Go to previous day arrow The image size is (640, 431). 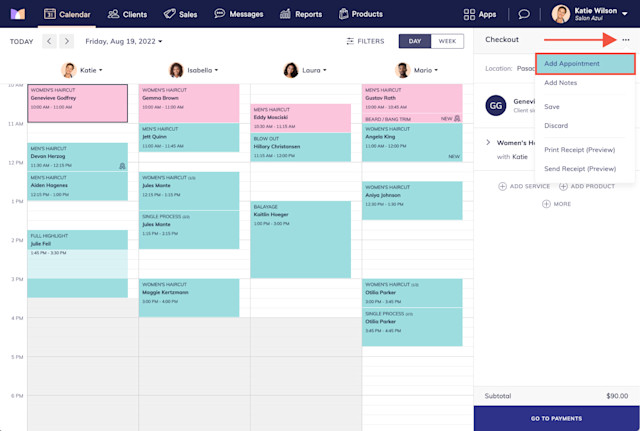pyautogui.click(x=49, y=41)
